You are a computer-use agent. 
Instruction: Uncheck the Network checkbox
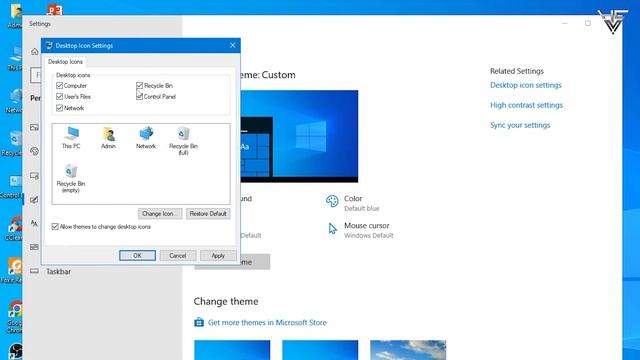tap(60, 108)
